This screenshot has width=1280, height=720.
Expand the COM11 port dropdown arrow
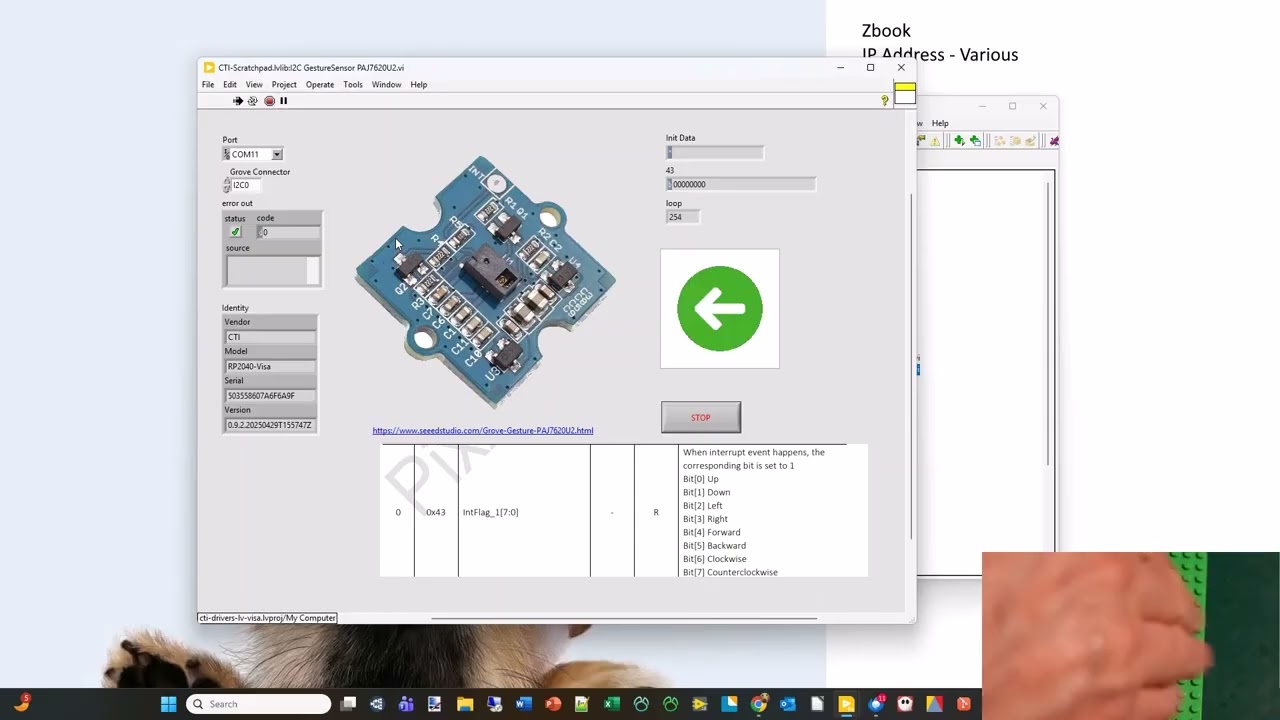click(x=277, y=154)
